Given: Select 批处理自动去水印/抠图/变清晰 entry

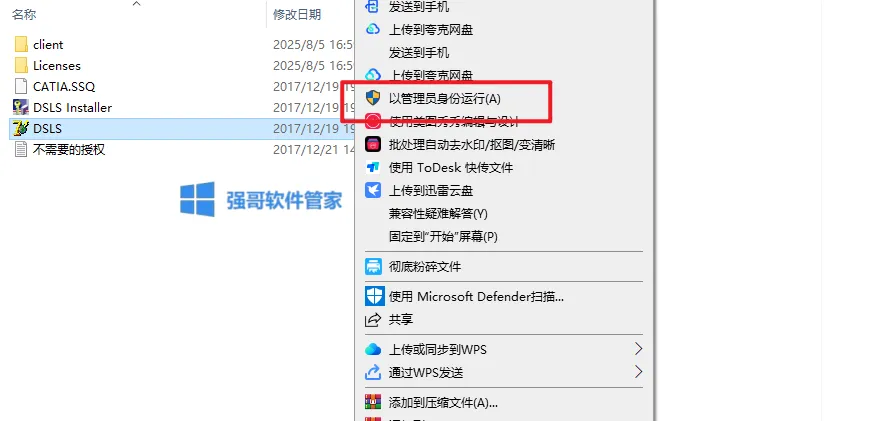Looking at the screenshot, I should click(x=472, y=145).
